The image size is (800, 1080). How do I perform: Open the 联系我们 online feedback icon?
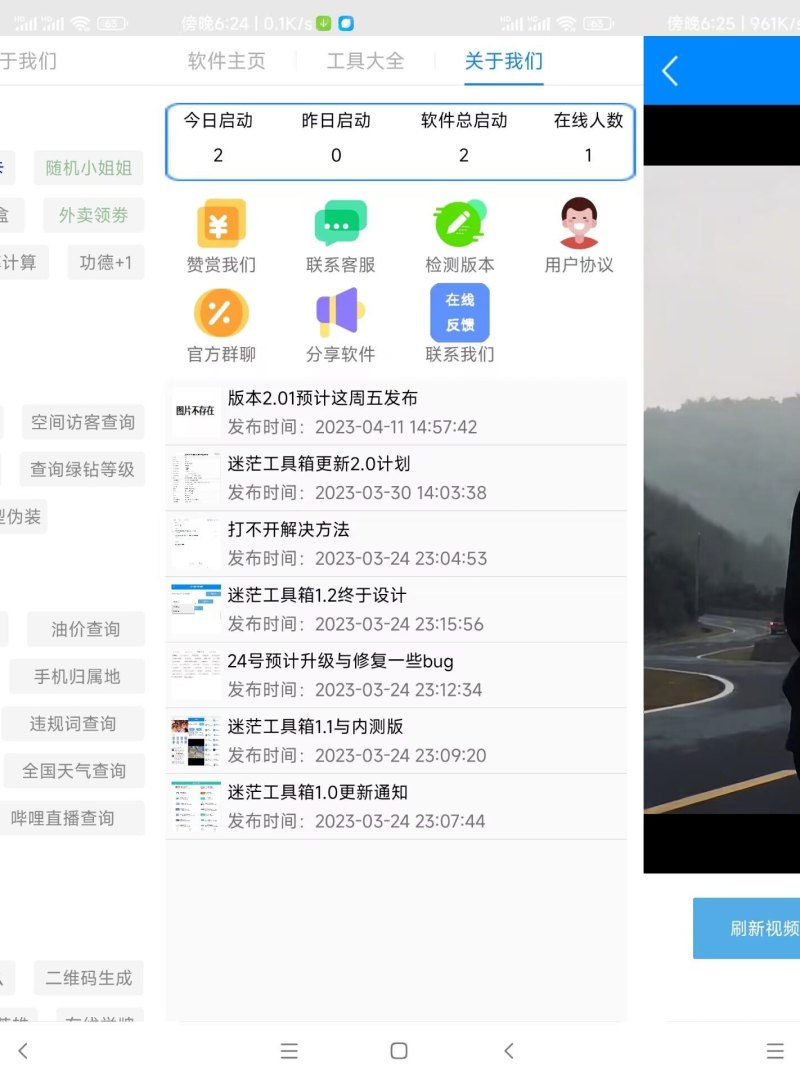click(459, 313)
